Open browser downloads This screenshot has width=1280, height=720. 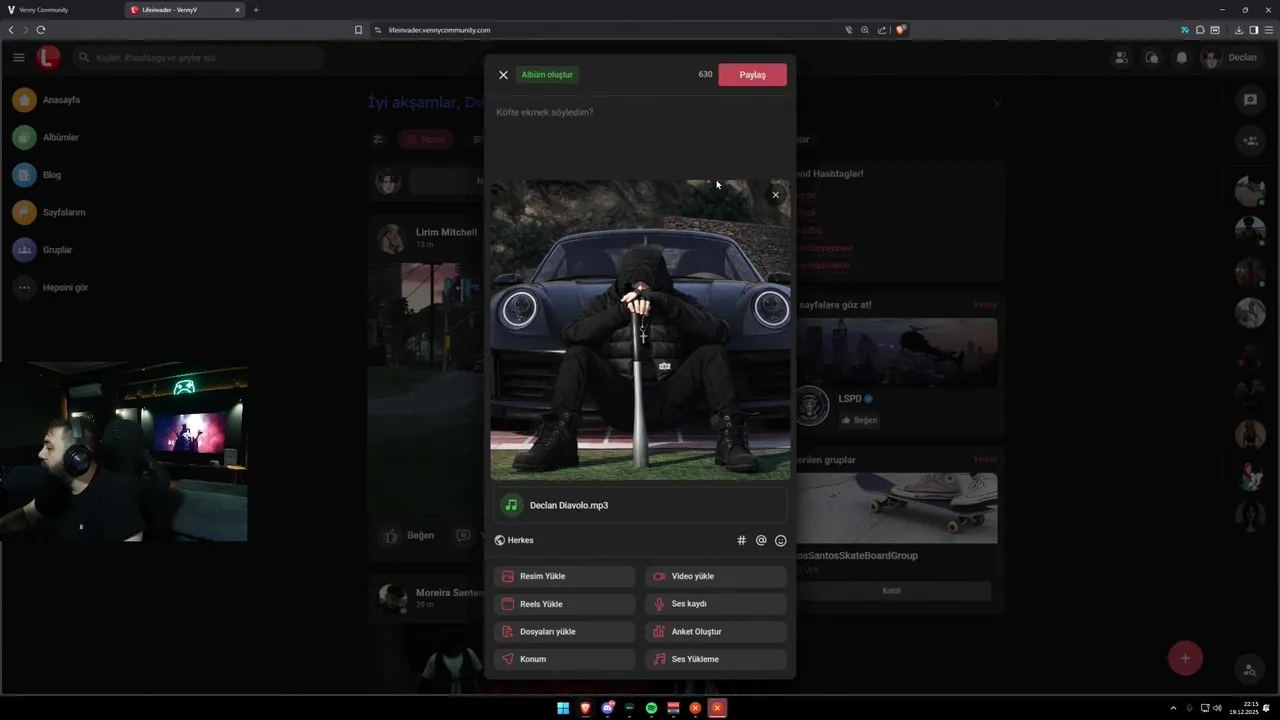tap(1239, 30)
